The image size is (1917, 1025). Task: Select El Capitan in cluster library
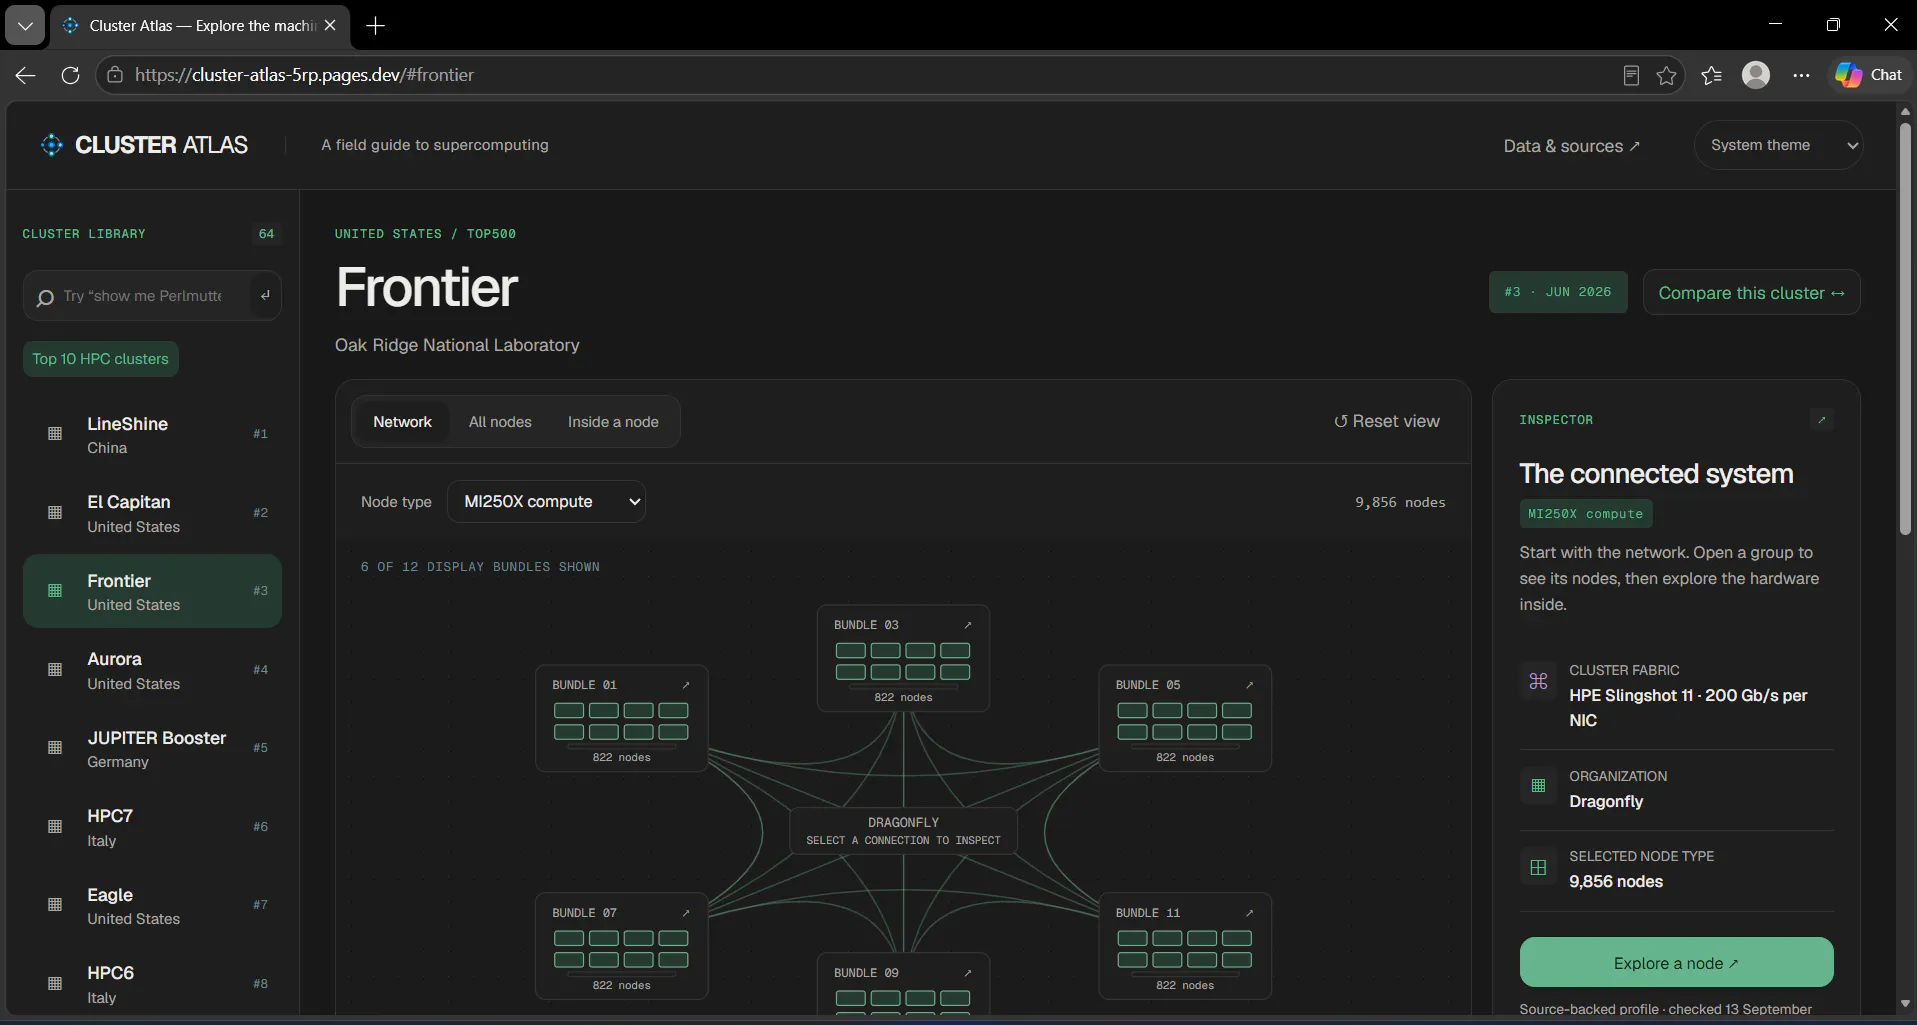[x=152, y=513]
